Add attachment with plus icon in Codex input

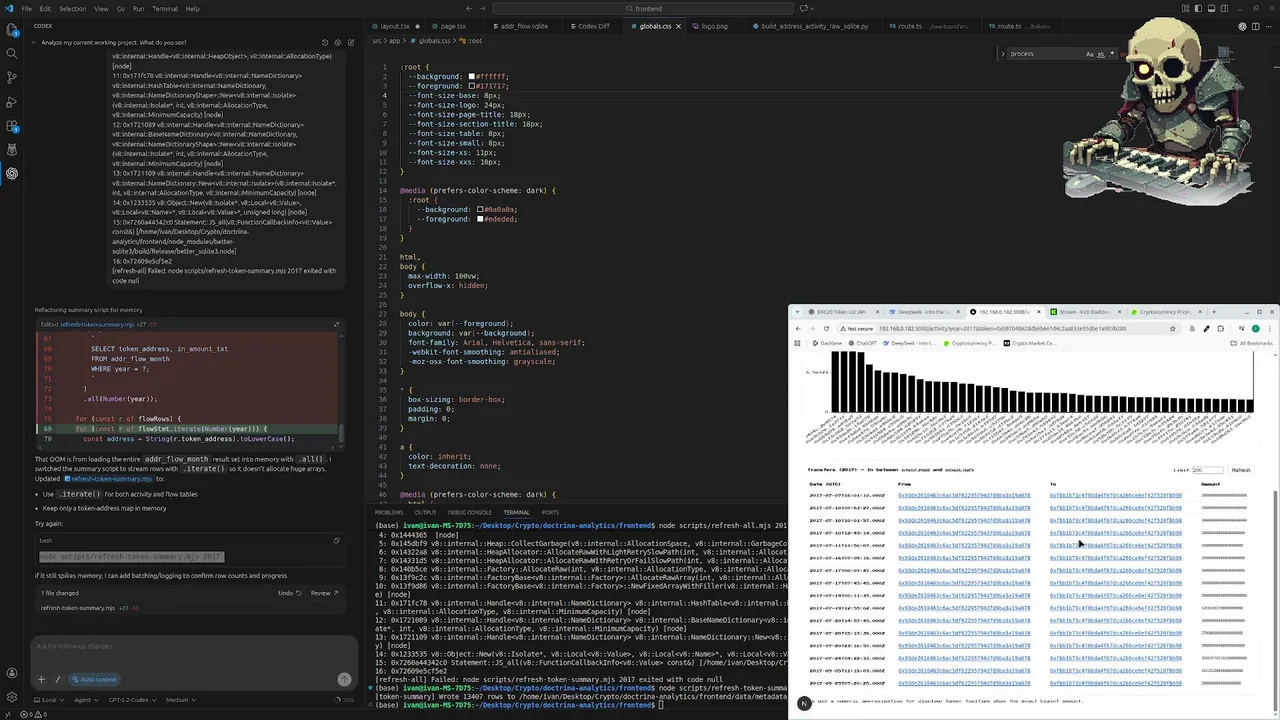(41, 679)
